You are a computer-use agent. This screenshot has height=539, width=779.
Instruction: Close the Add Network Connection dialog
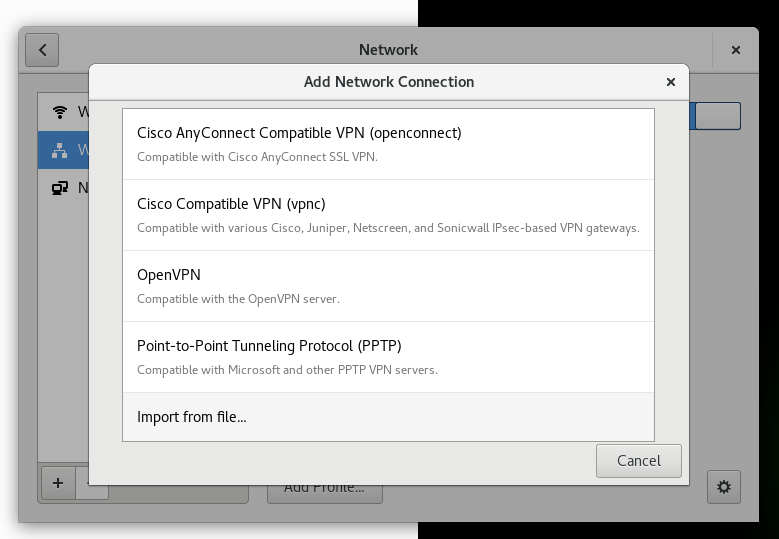pyautogui.click(x=671, y=82)
